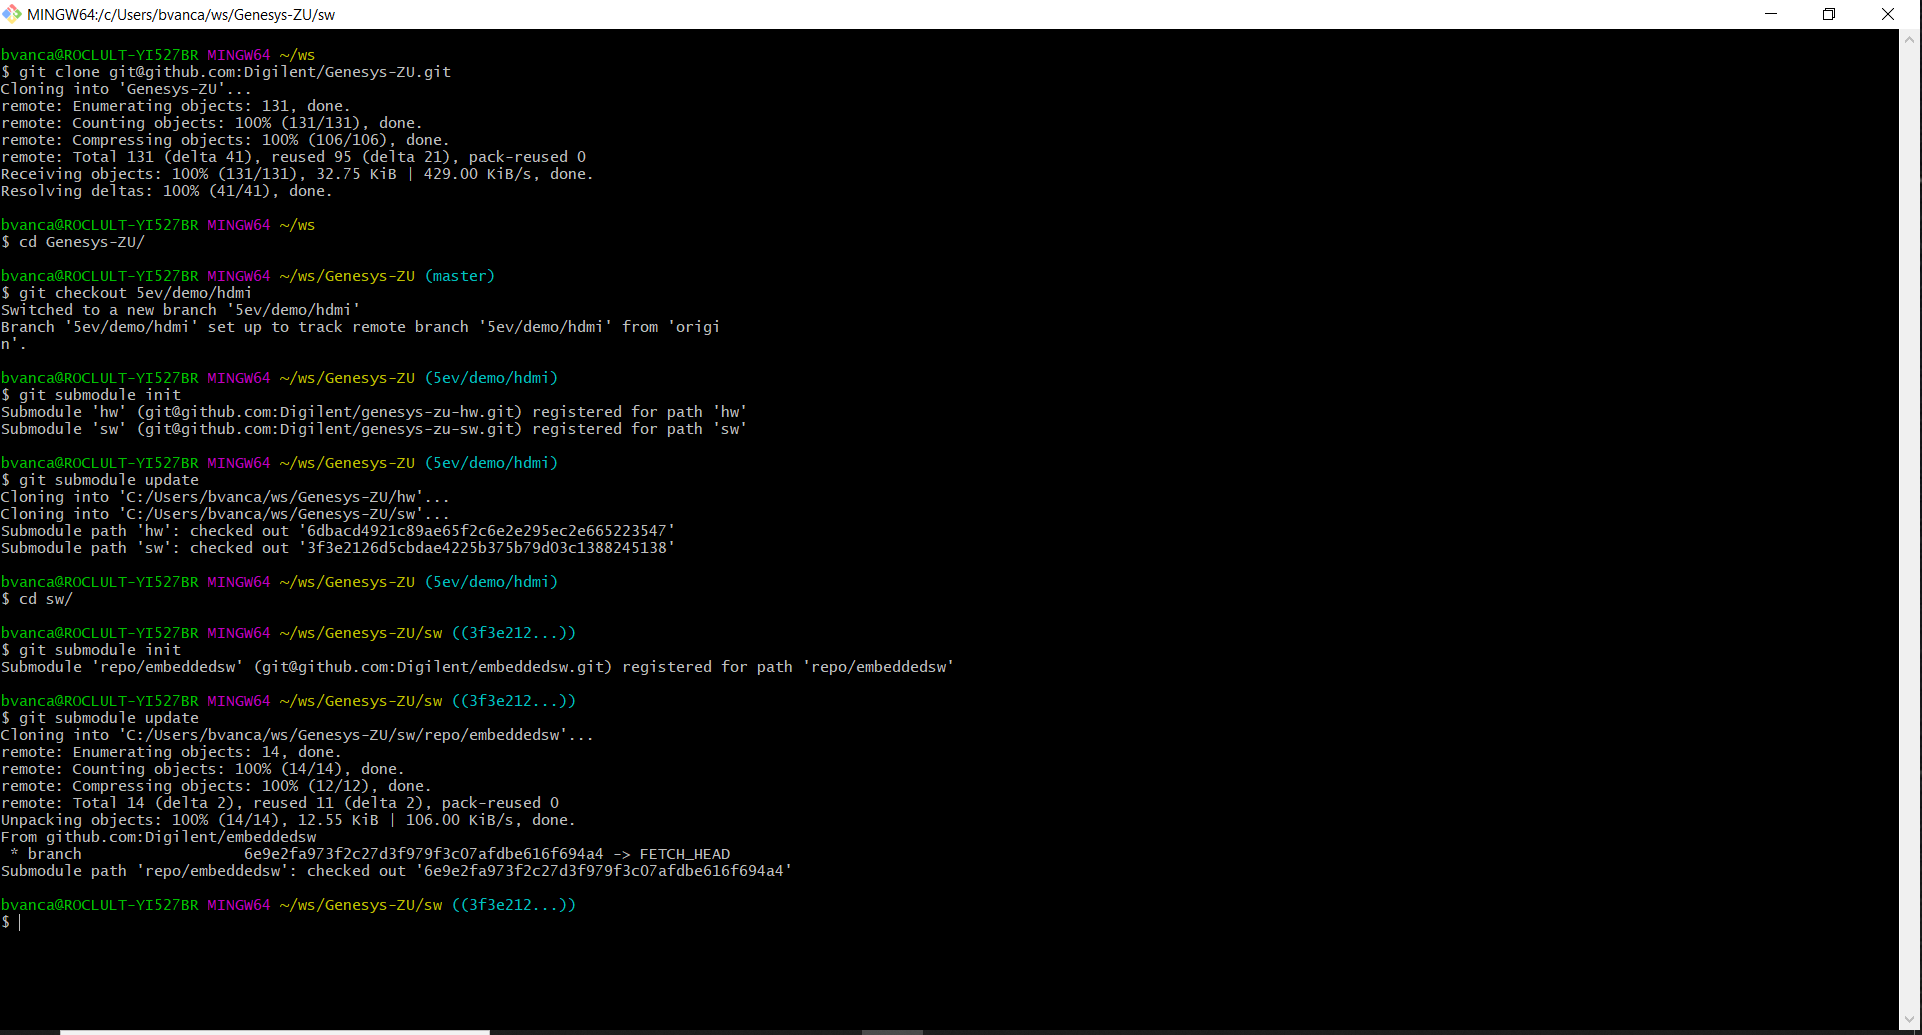Click the 'git clone git@github.com:Digilent/Genesys-ZU.git' command line
Viewport: 1922px width, 1035px height.
(226, 72)
